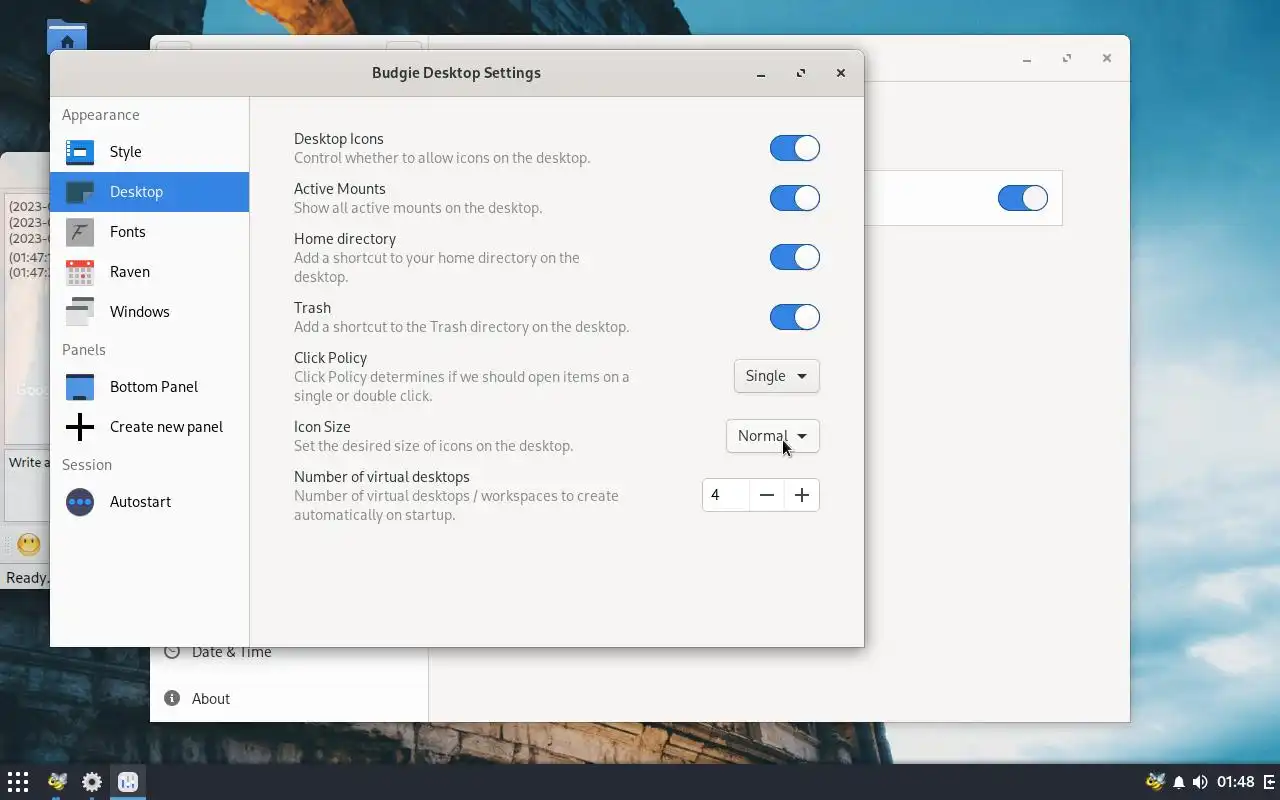Open About in background settings window
1280x800 pixels.
[289, 699]
